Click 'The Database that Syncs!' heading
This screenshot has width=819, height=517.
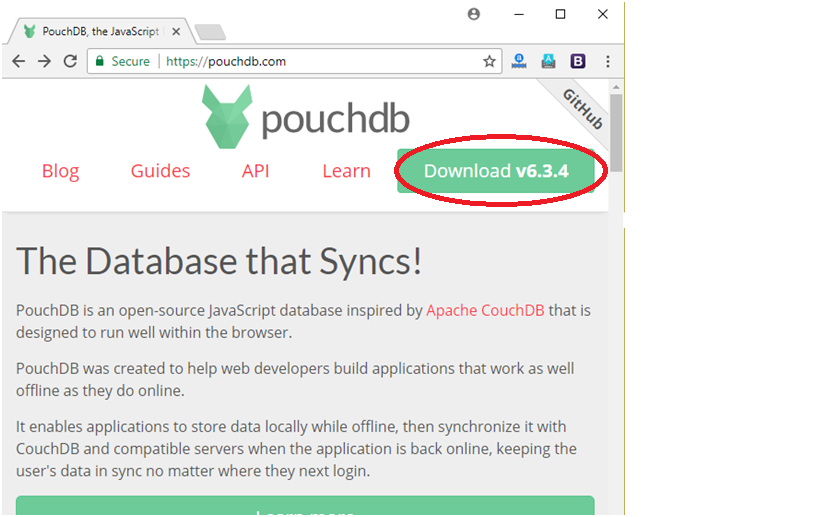coord(219,261)
